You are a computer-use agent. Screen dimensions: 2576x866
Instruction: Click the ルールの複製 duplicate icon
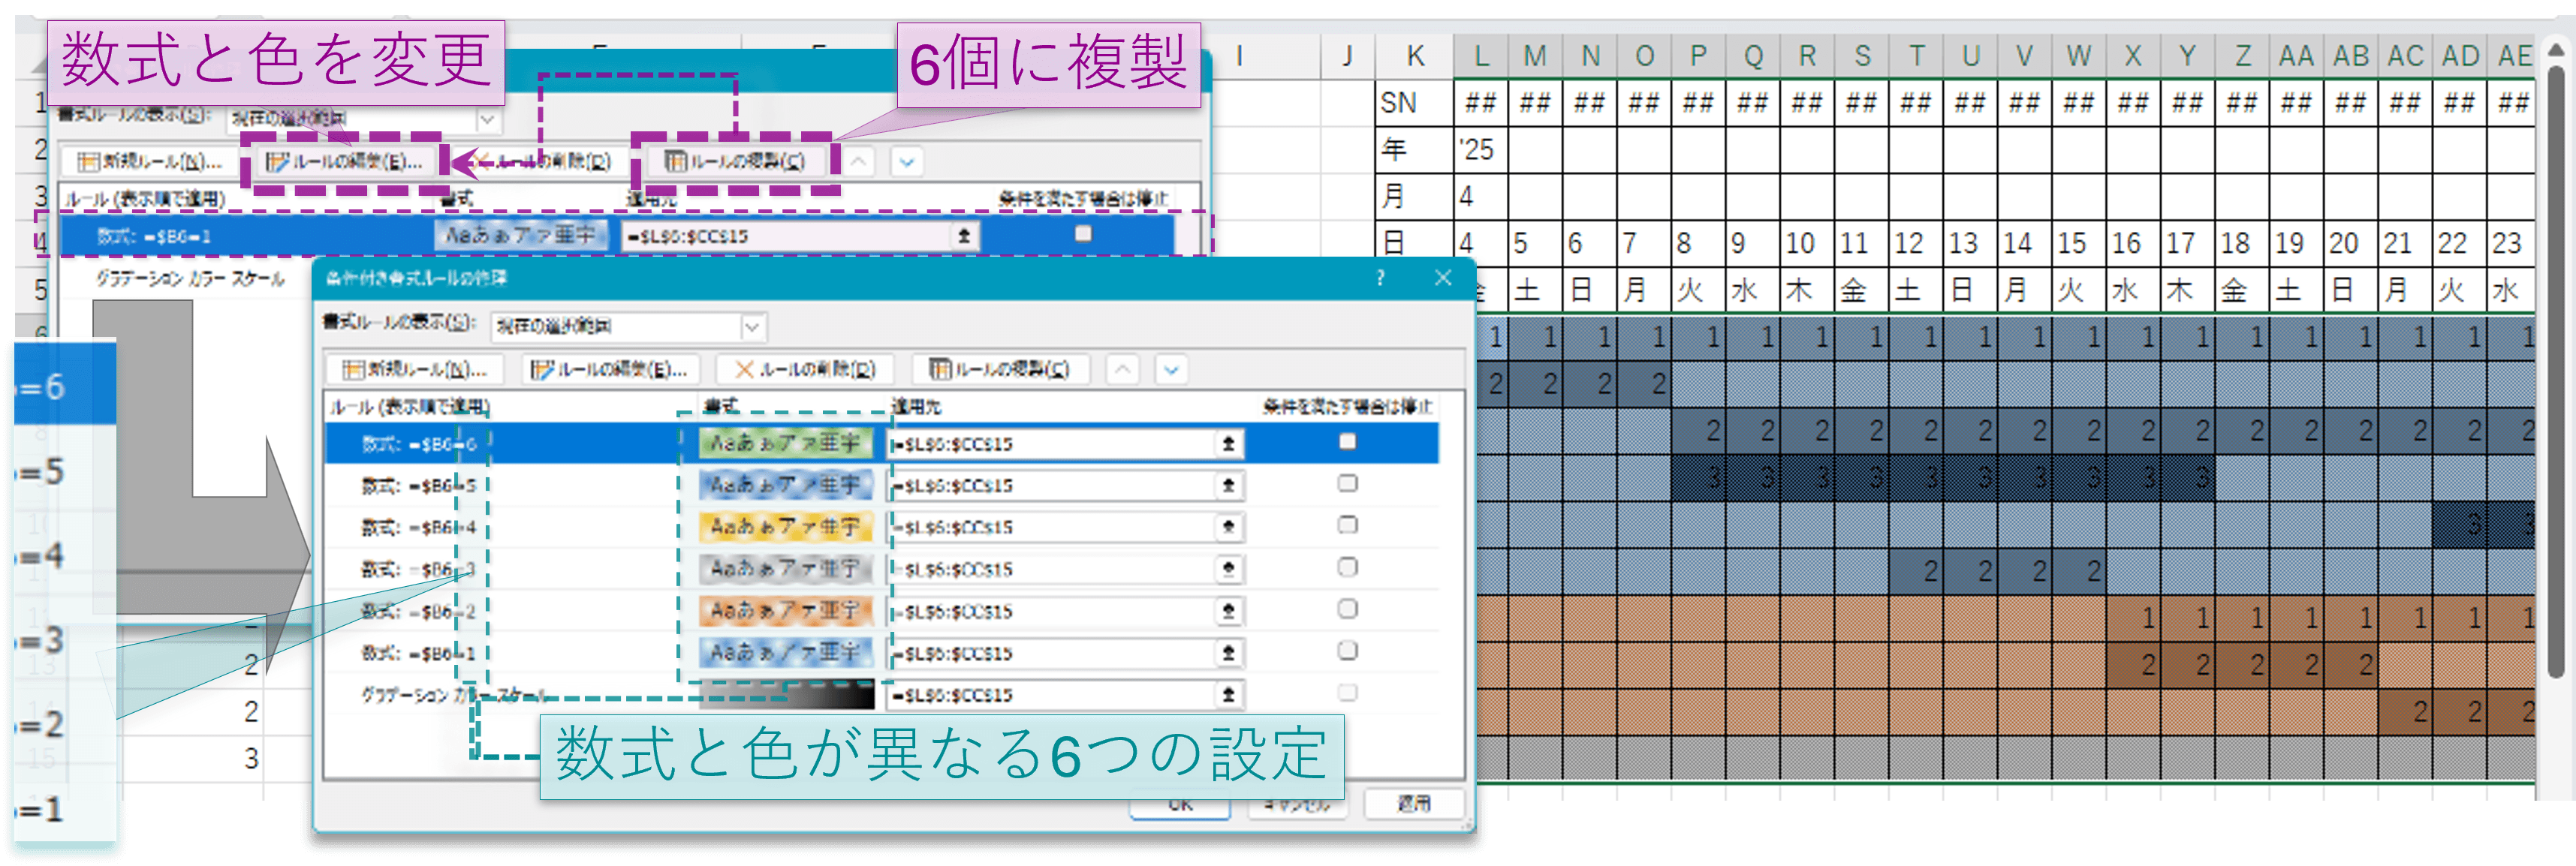click(x=938, y=369)
